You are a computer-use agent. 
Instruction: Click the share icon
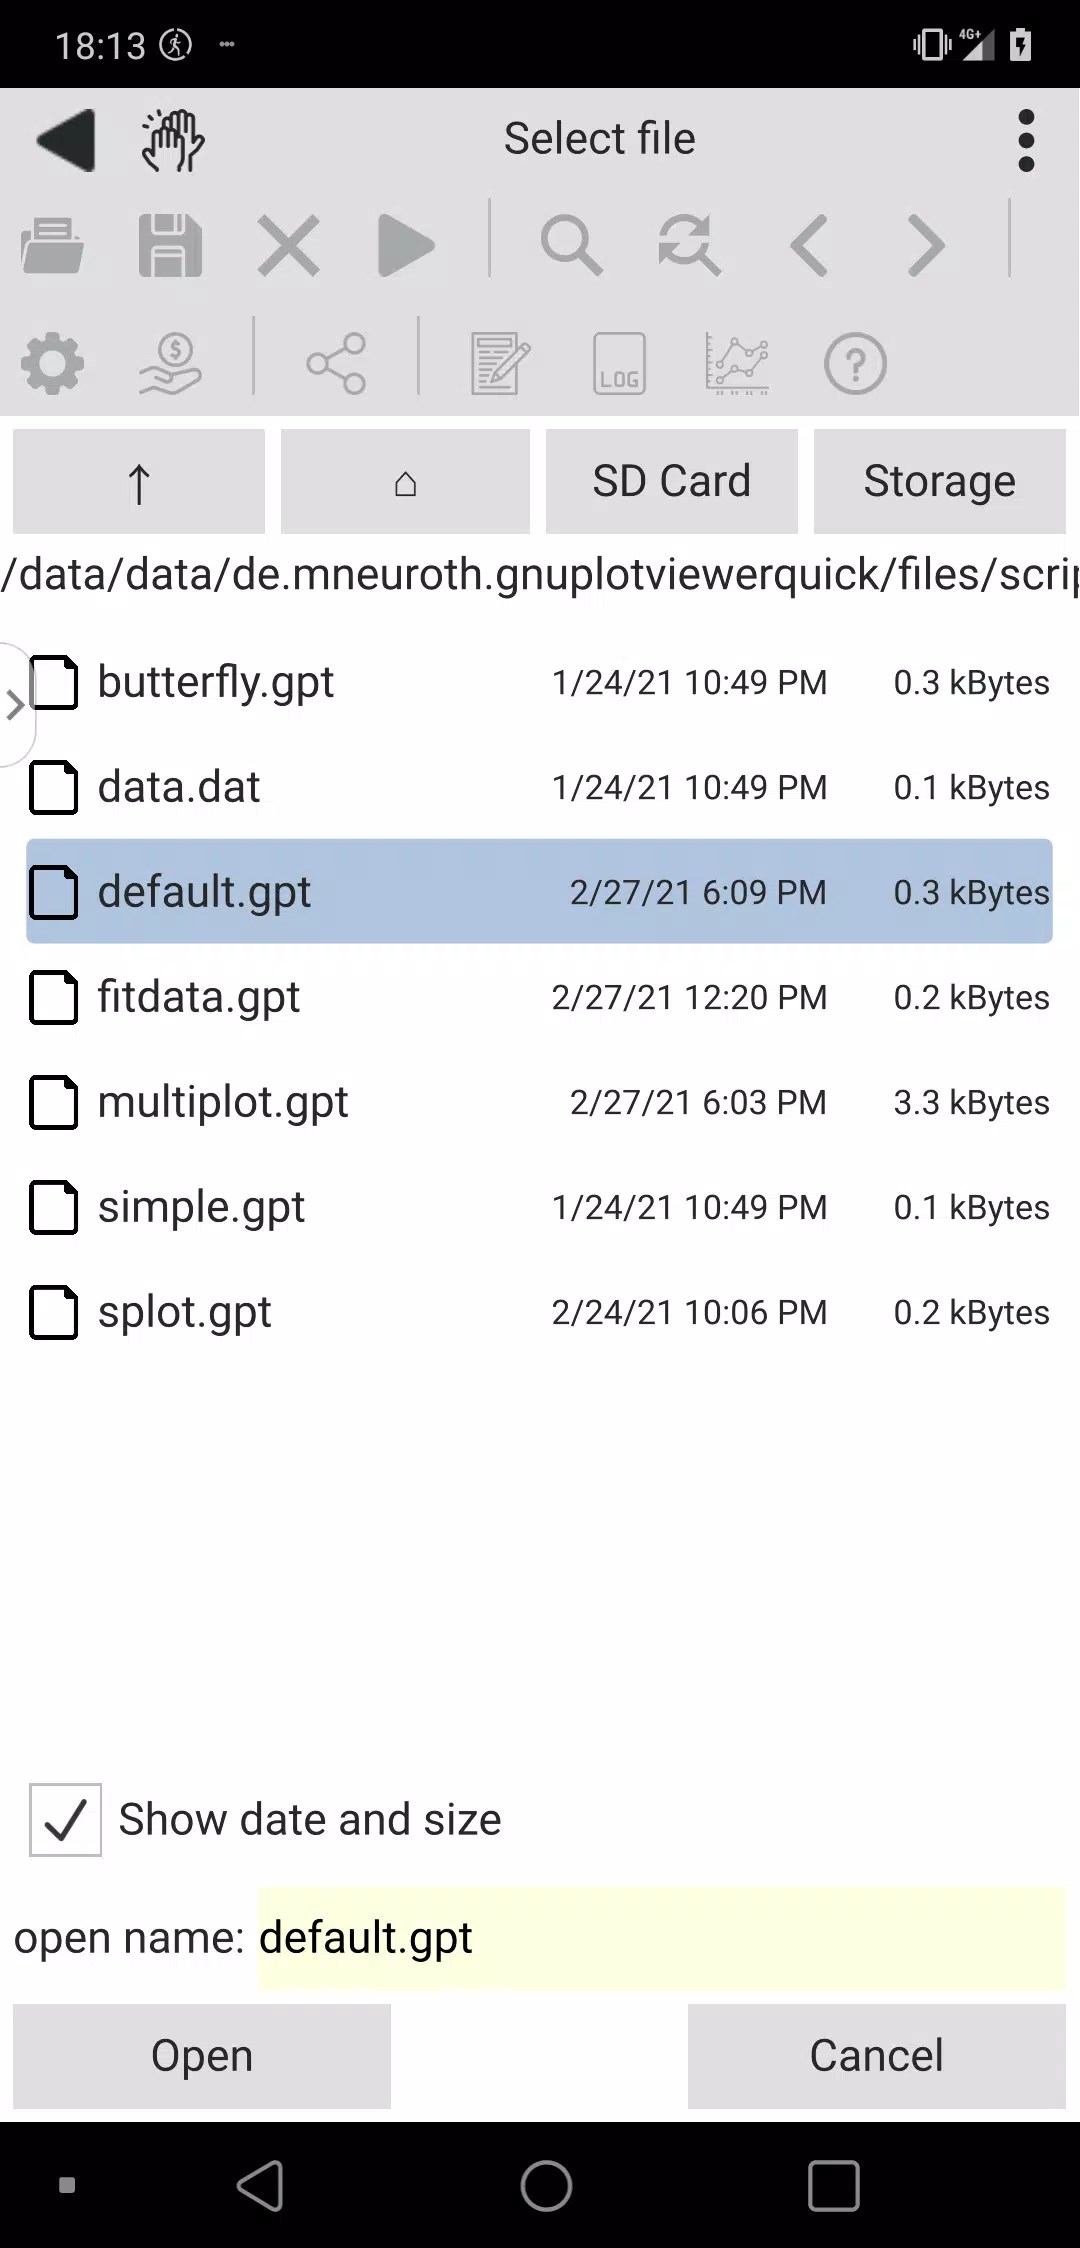pyautogui.click(x=336, y=364)
